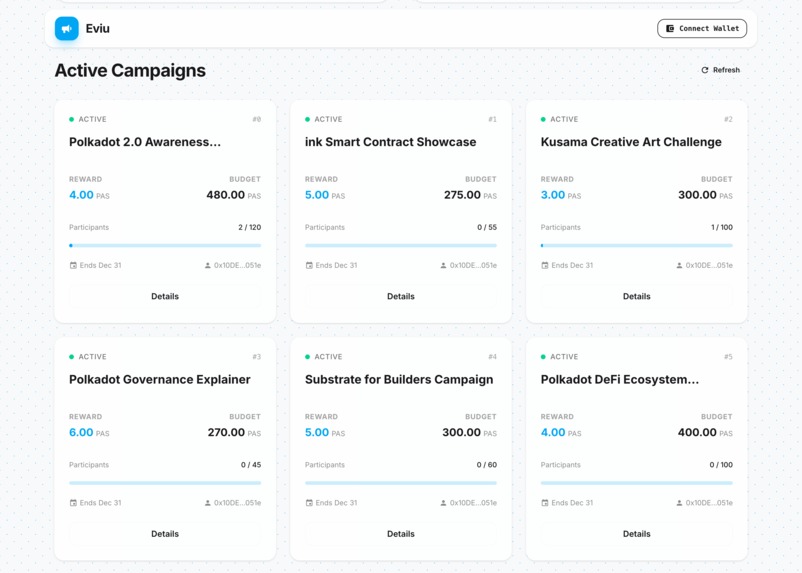Click calendar icon on Polkadot 2.0 Awareness card
The width and height of the screenshot is (802, 573).
click(x=73, y=265)
